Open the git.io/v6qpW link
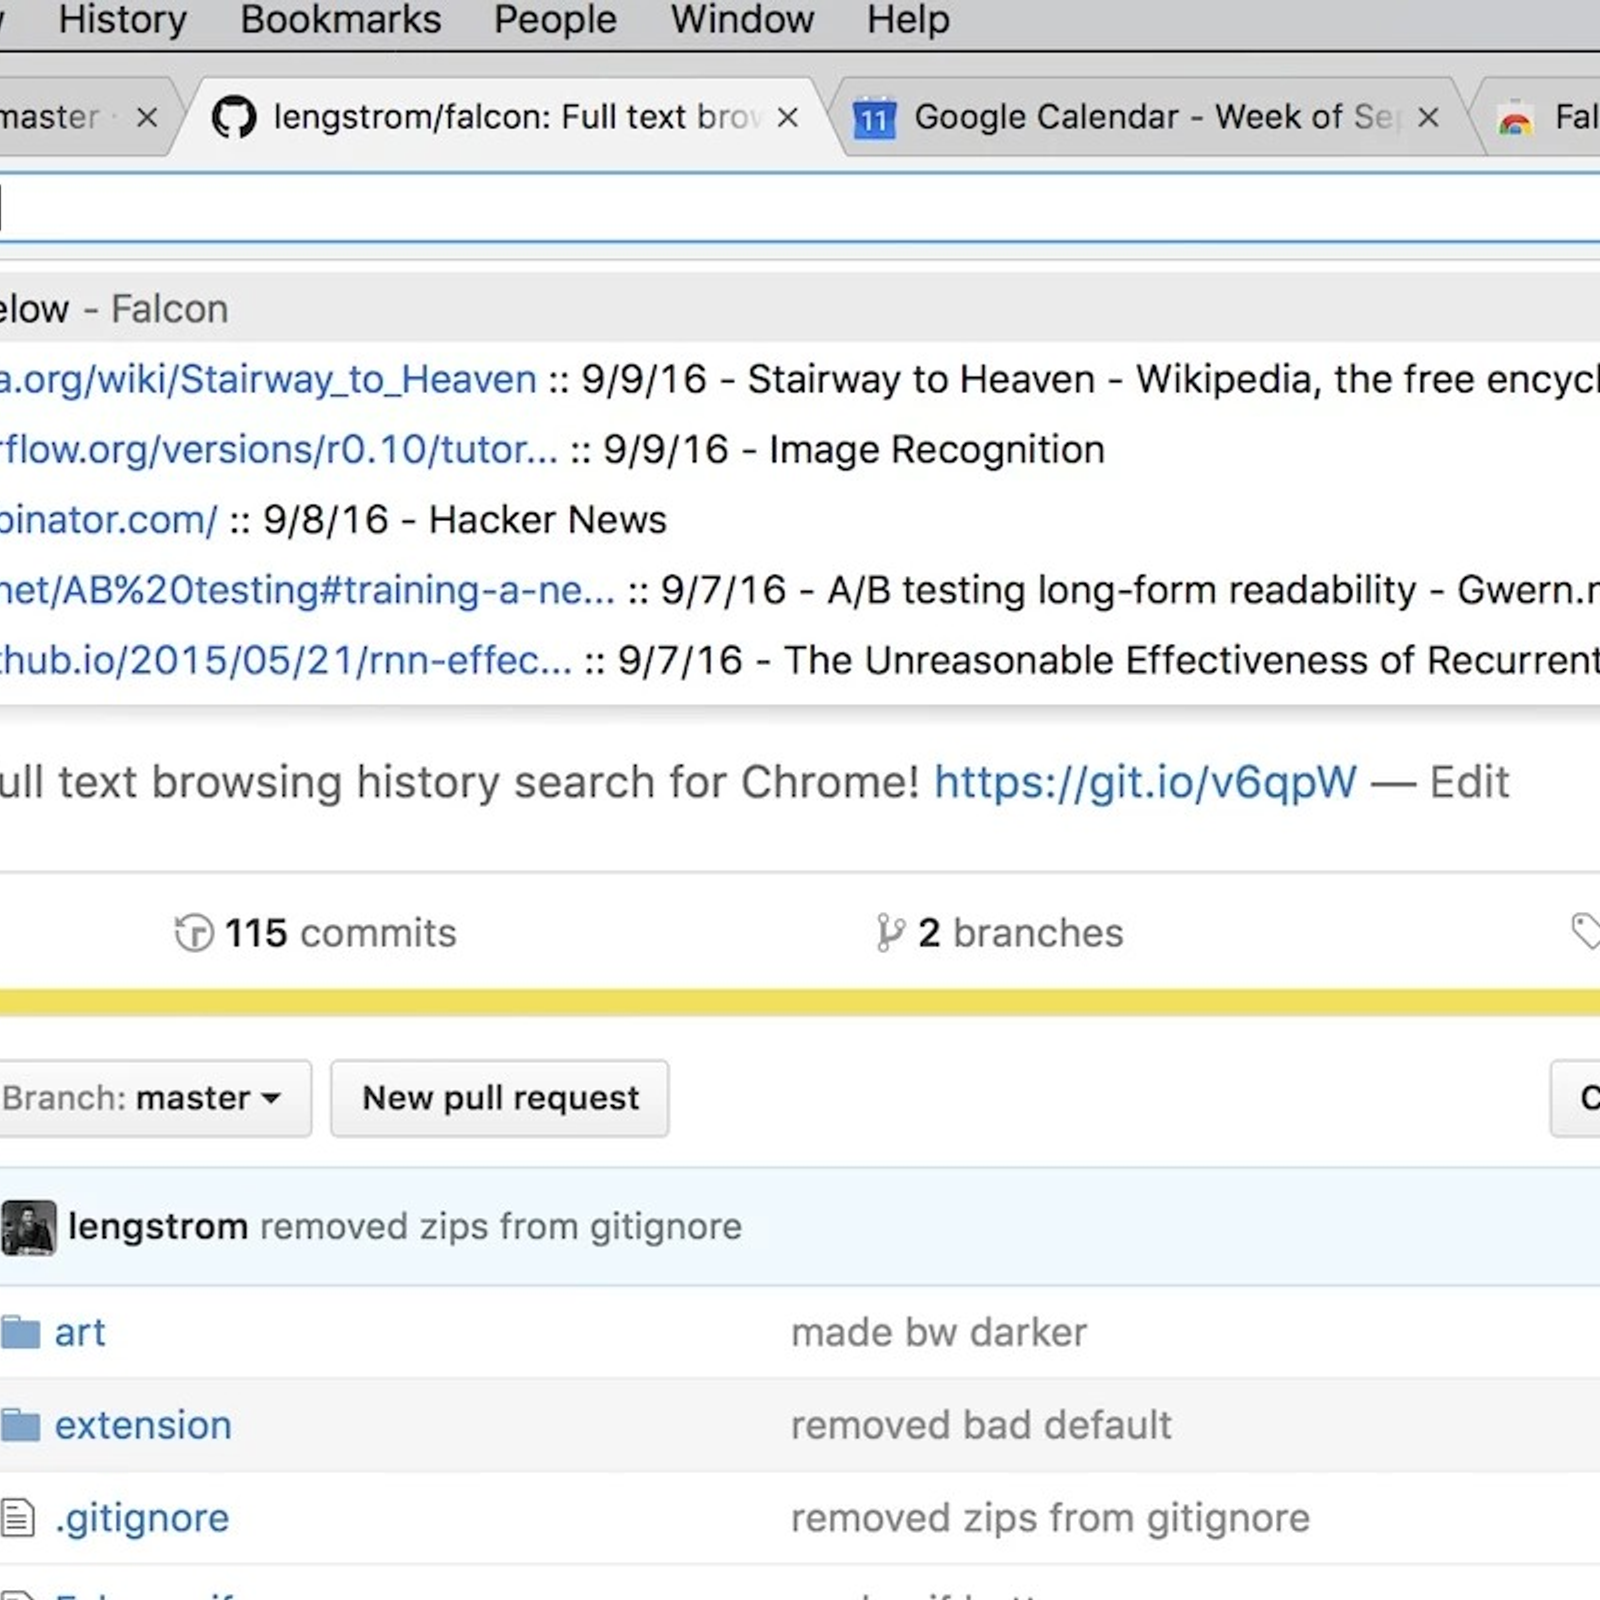Image resolution: width=1600 pixels, height=1600 pixels. [1145, 782]
